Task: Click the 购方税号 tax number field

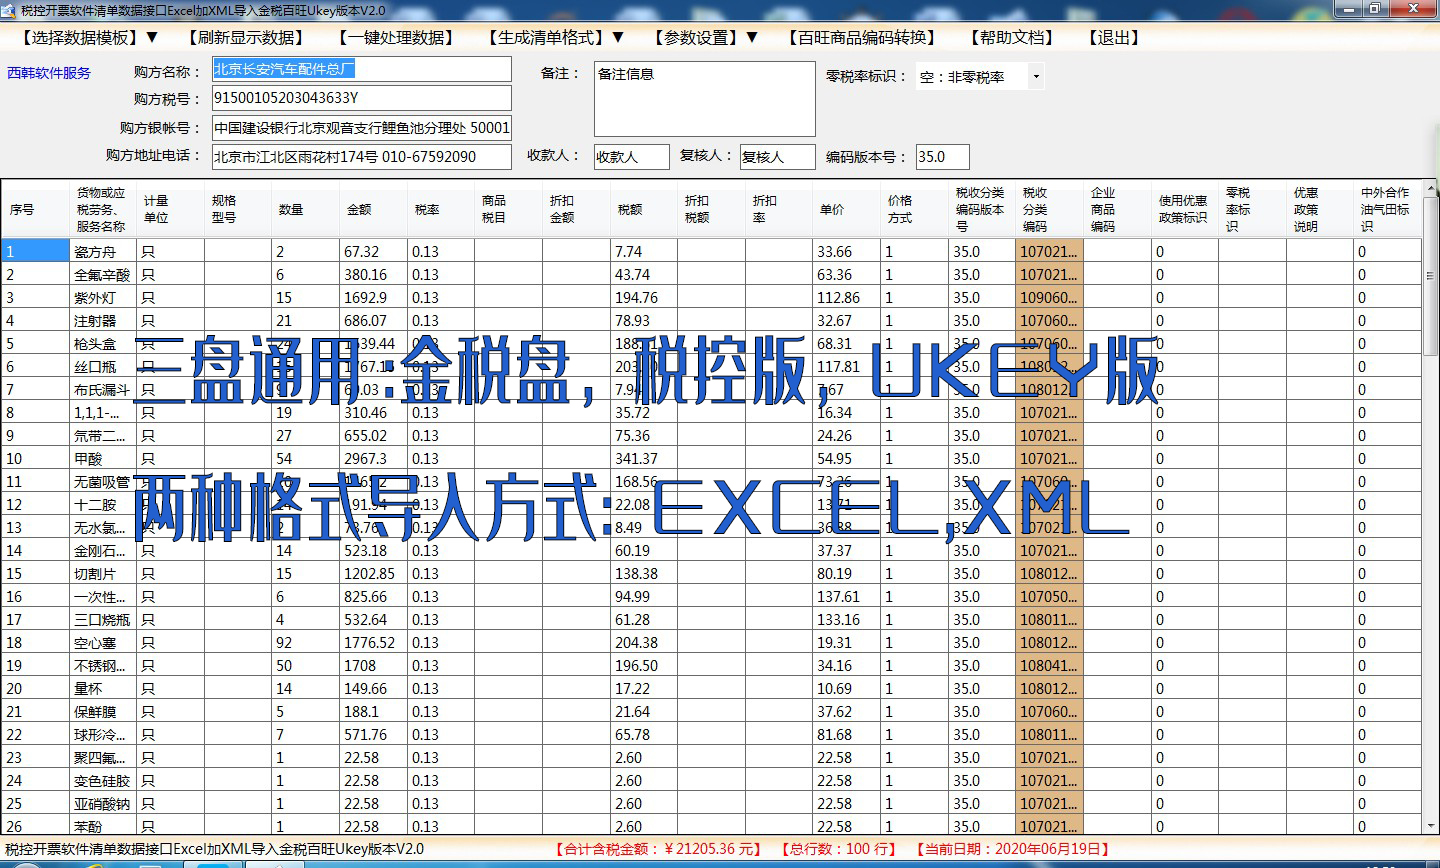Action: point(360,98)
